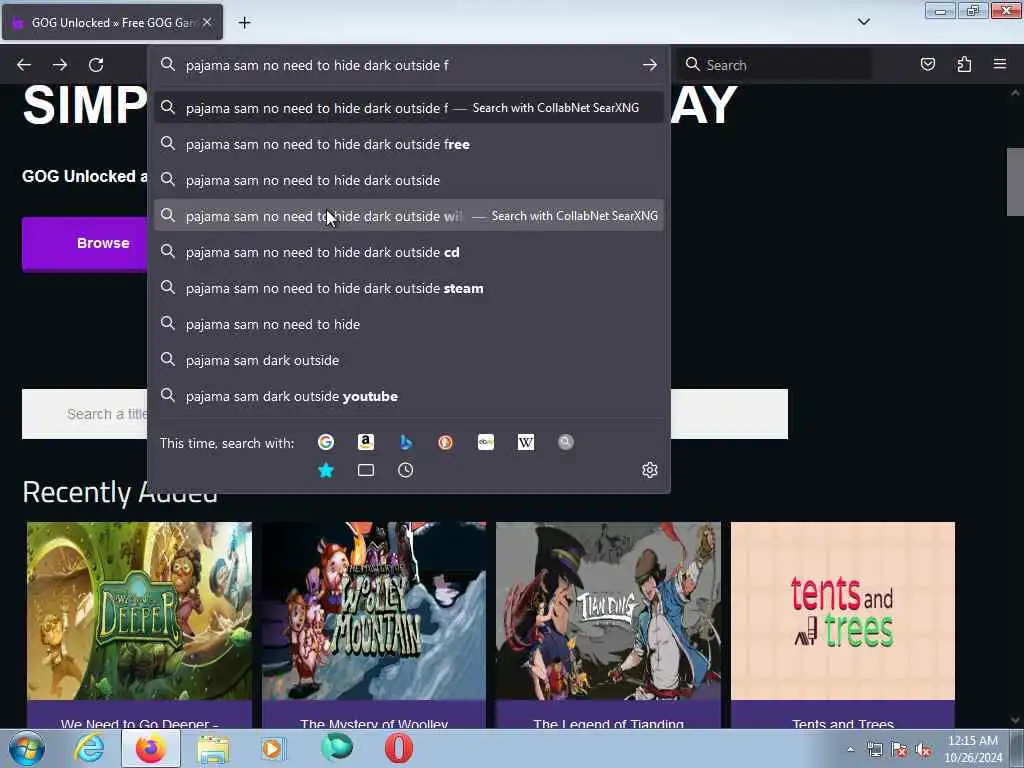Screen dimensions: 1024x768
Task: Go forward with the browser forward arrow
Action: coord(60,65)
